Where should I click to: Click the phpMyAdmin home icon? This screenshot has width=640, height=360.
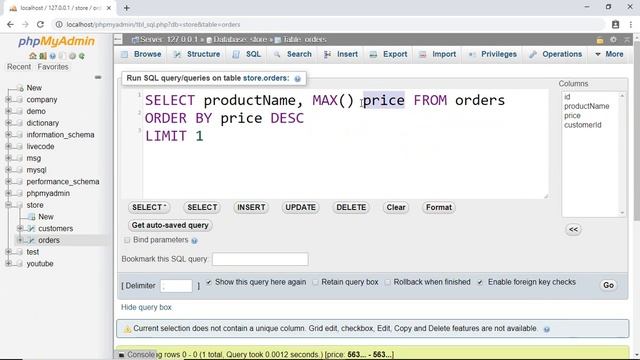(x=33, y=56)
